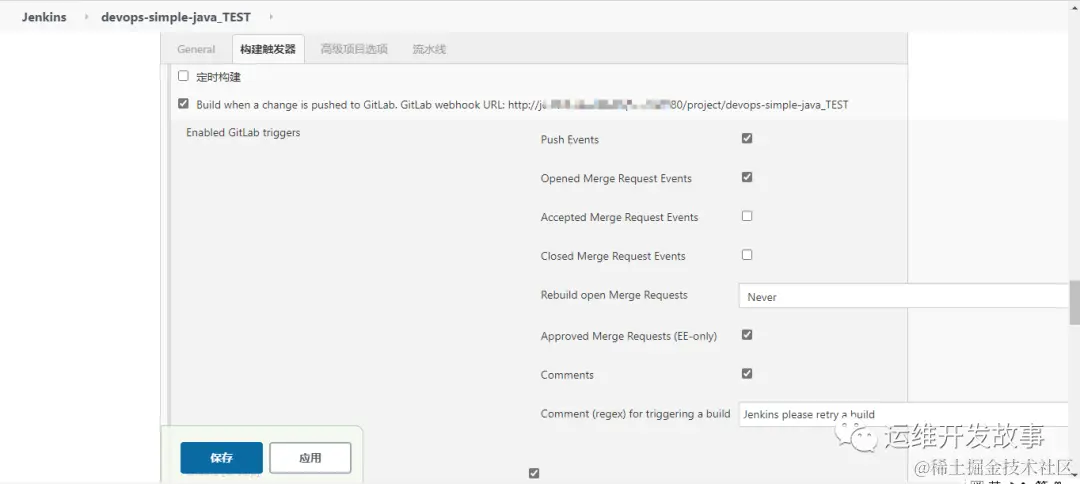Uncheck the Push Events checkbox
The image size is (1080, 484).
point(747,138)
